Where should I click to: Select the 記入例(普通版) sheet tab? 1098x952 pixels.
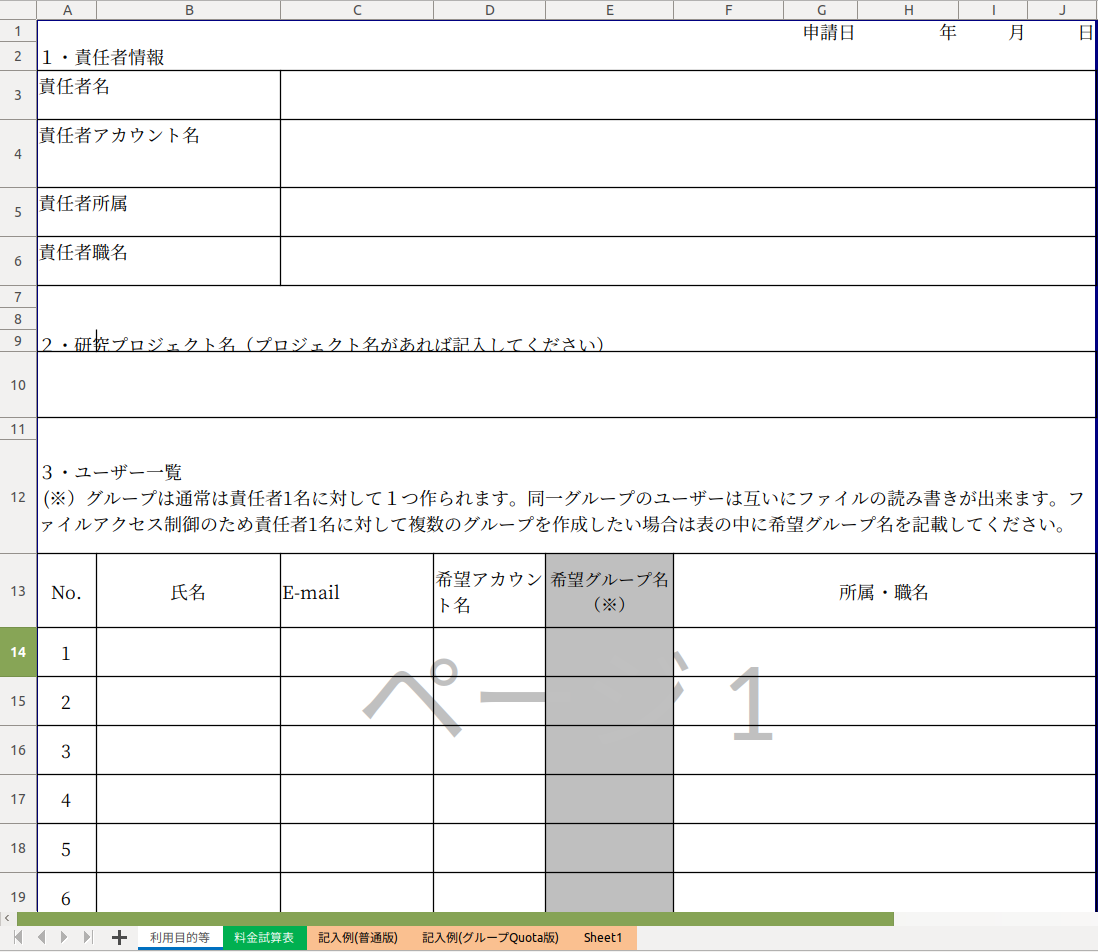(358, 938)
